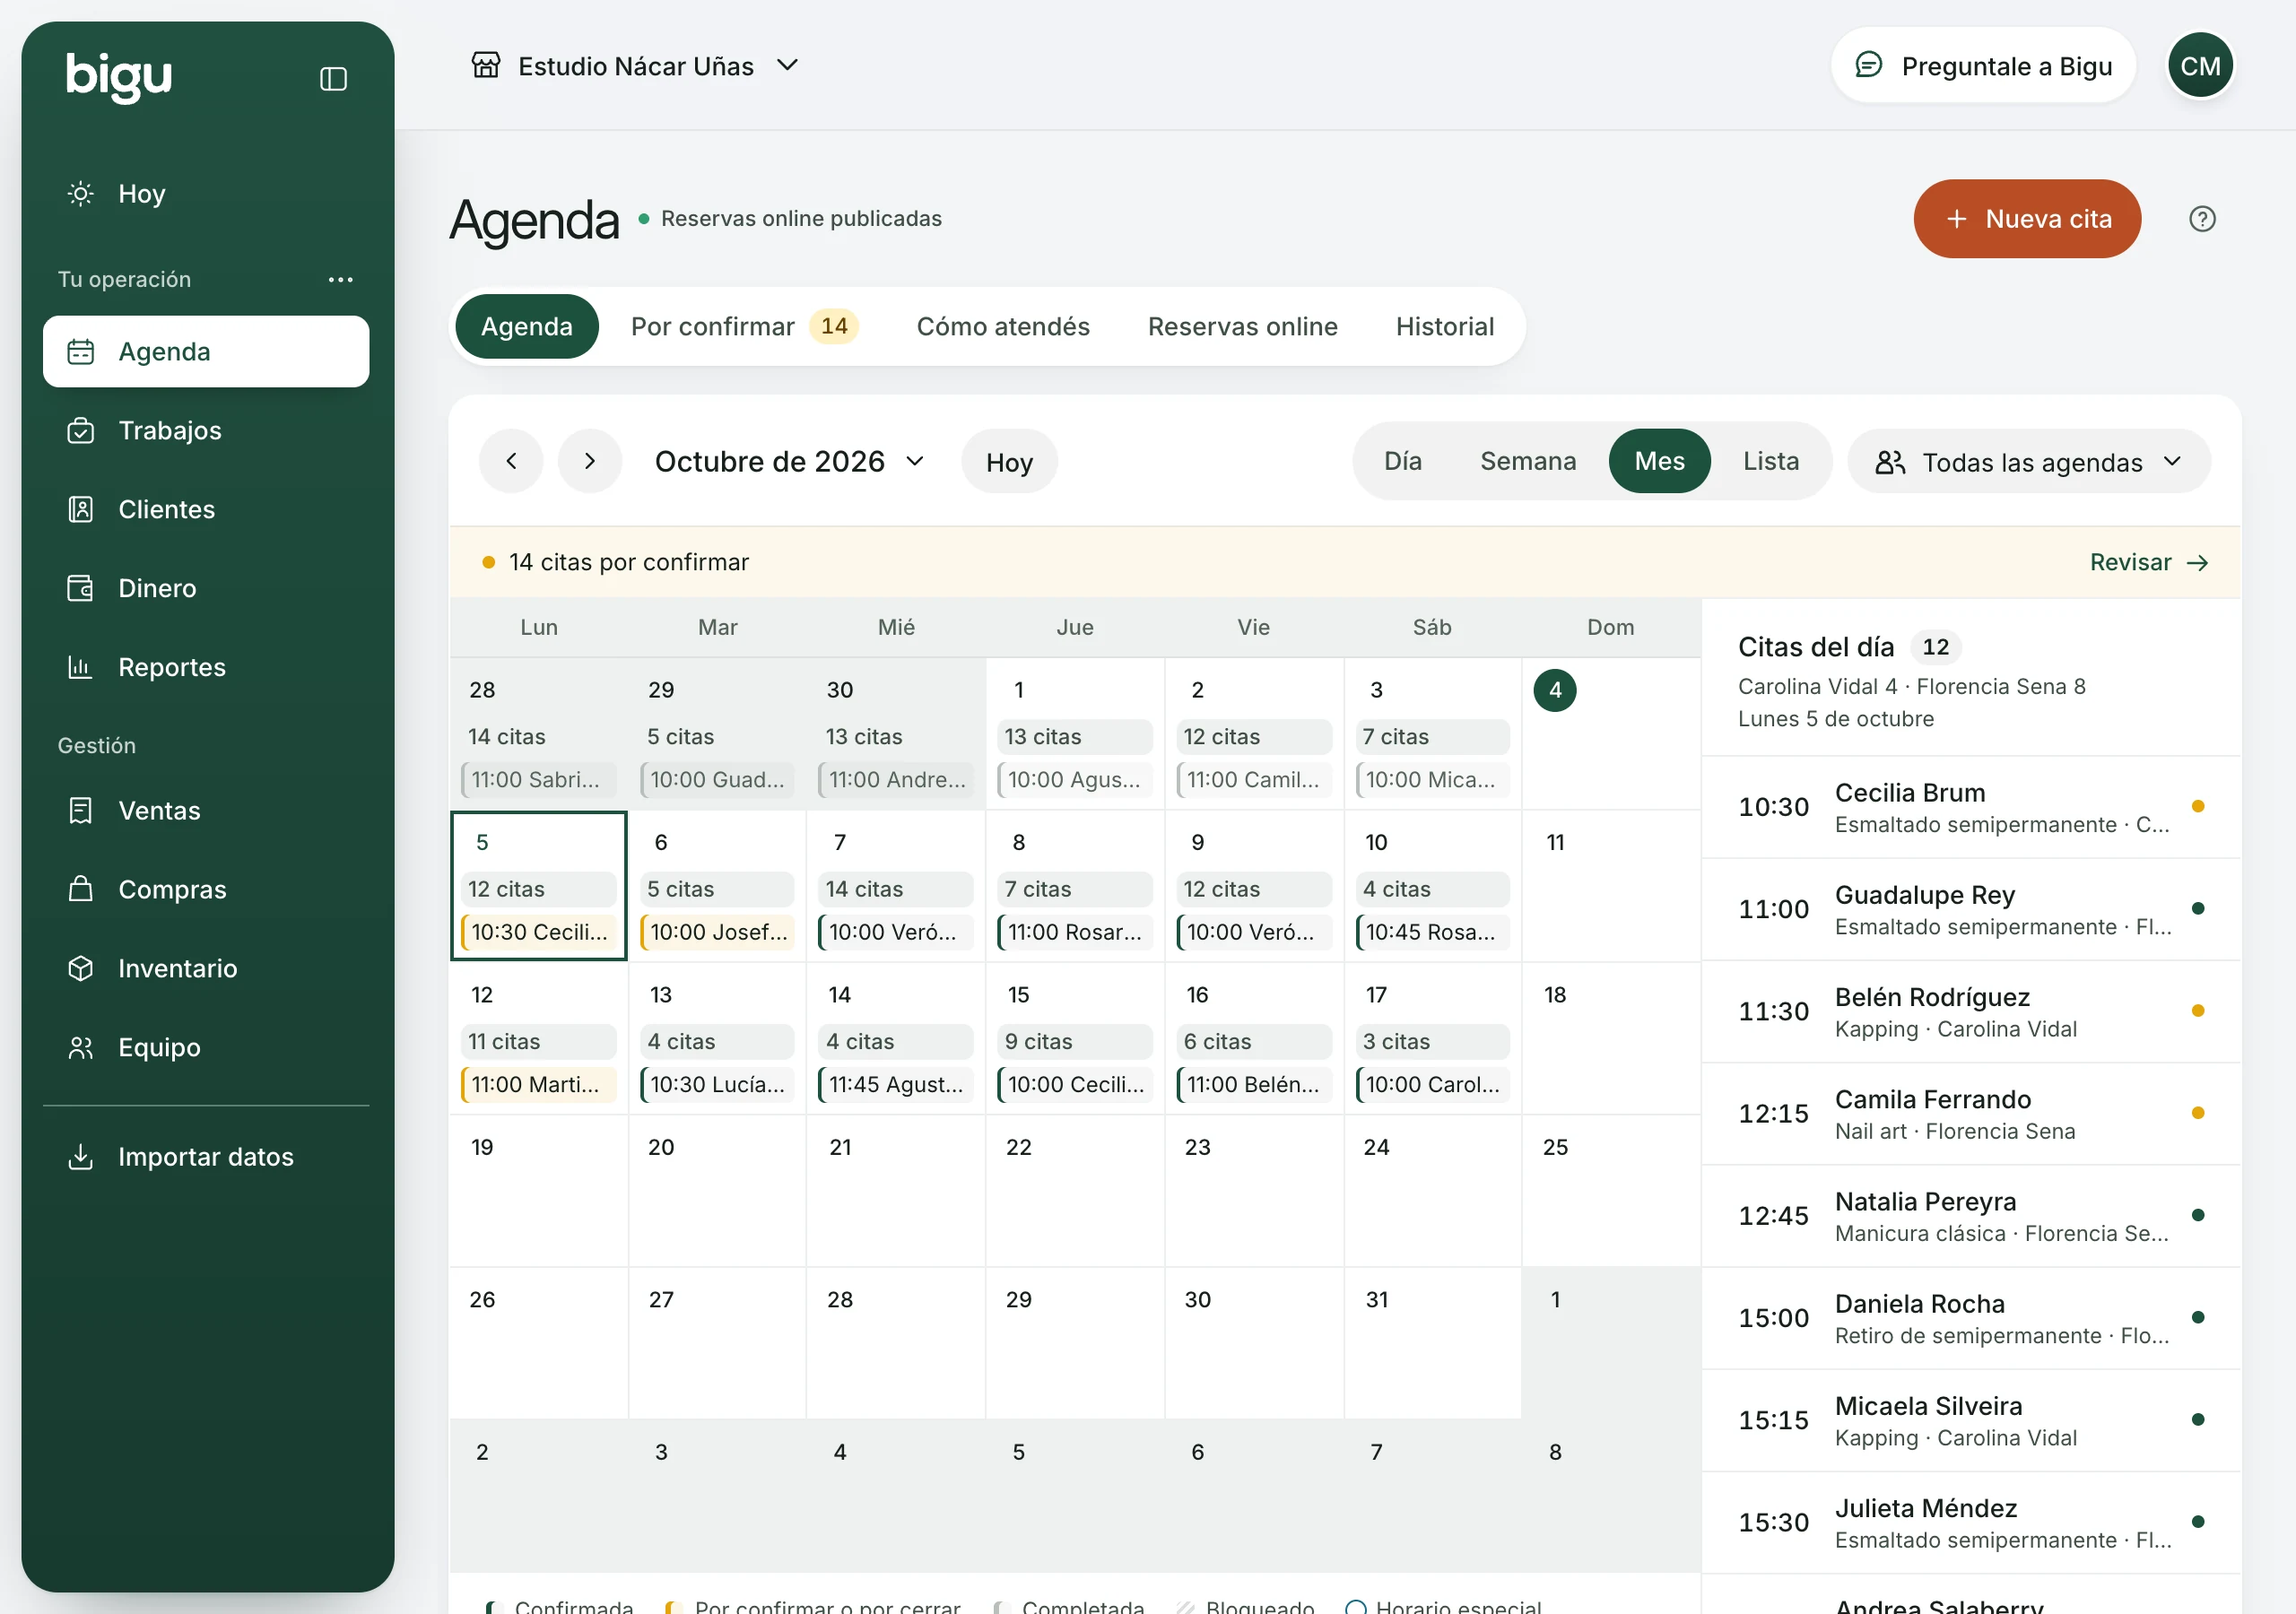Open Octubre de 2026 month picker
Viewport: 2296px width, 1614px height.
tap(789, 461)
